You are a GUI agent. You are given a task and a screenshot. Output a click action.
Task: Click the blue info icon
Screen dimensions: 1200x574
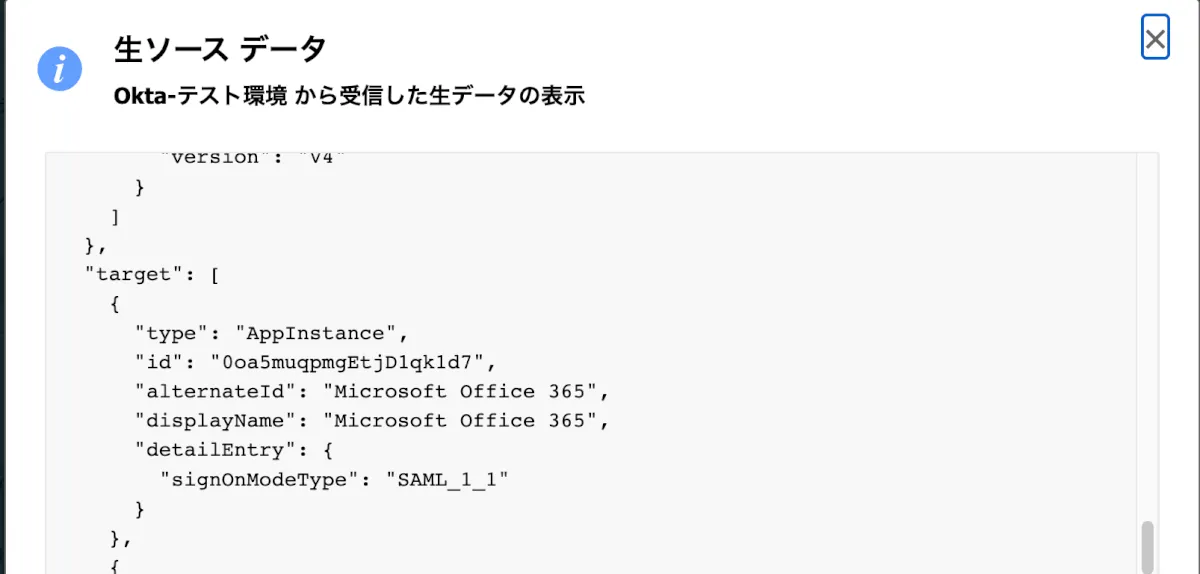tap(59, 69)
